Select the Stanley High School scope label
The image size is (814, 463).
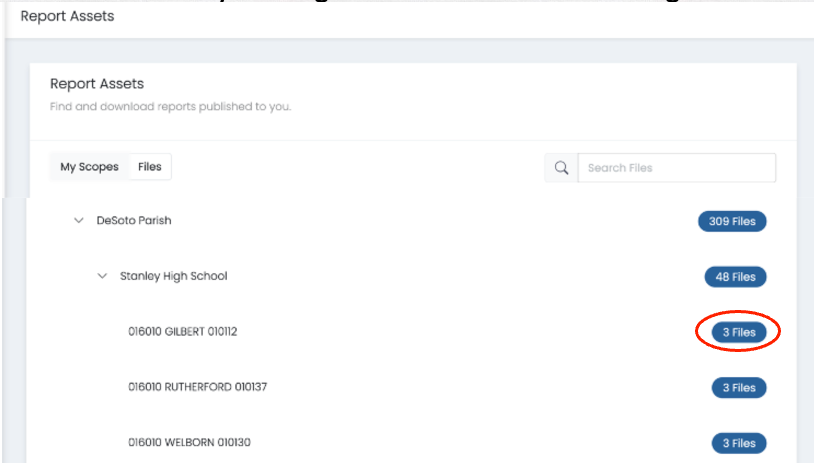tap(173, 276)
